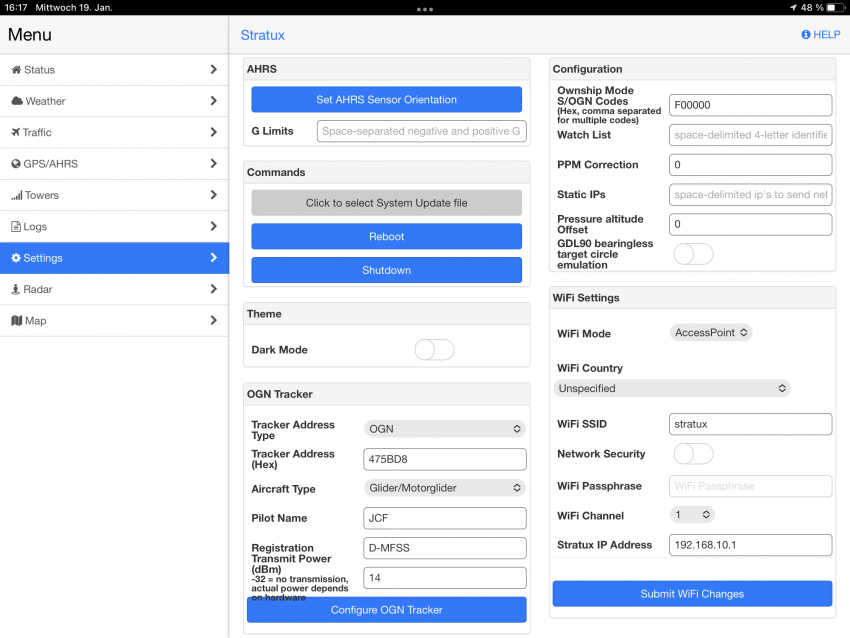Open the Radar menu item
The width and height of the screenshot is (850, 638).
(x=114, y=289)
